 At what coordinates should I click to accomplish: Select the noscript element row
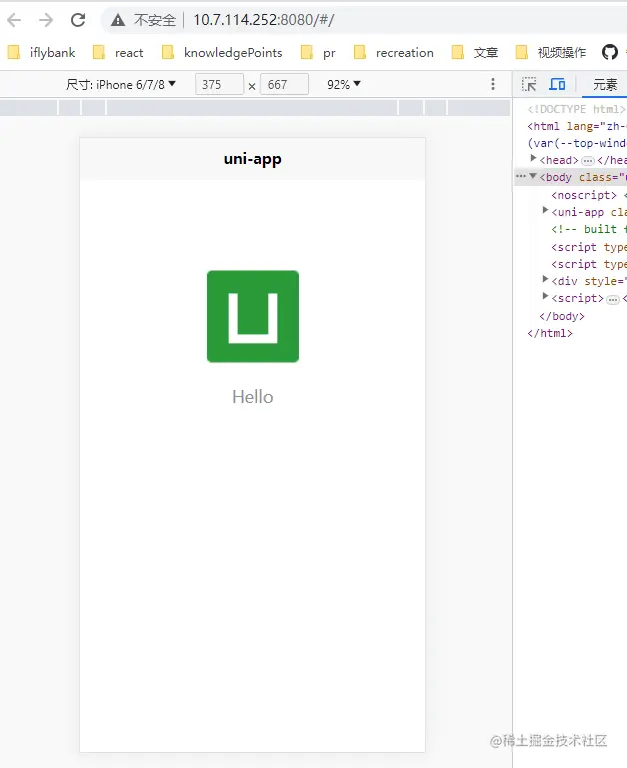tap(571, 195)
